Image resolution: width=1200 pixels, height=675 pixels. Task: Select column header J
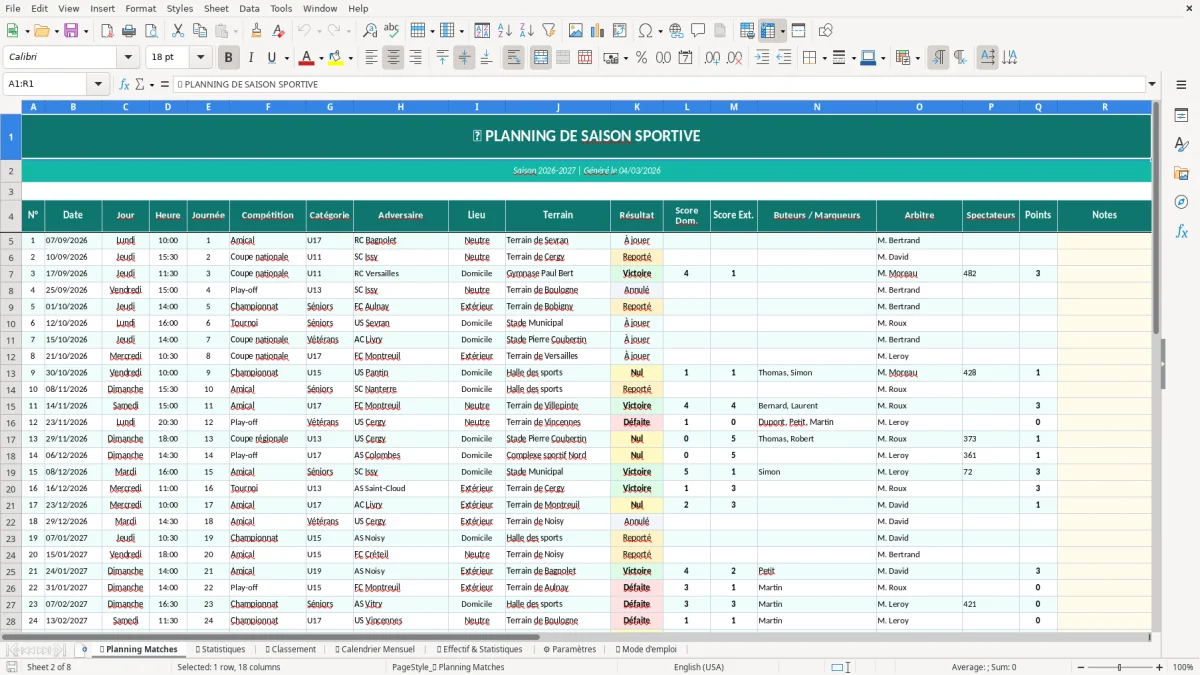click(x=558, y=106)
